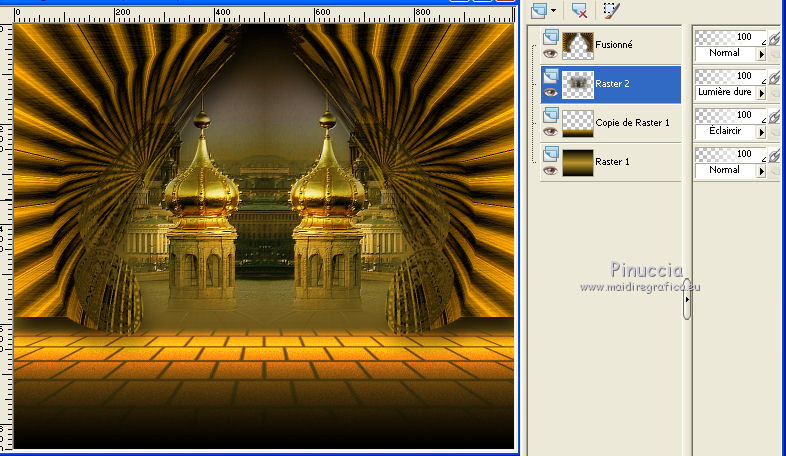Click the Normal blend mode field of Raster 1
Screen dimensions: 786x456
point(726,170)
